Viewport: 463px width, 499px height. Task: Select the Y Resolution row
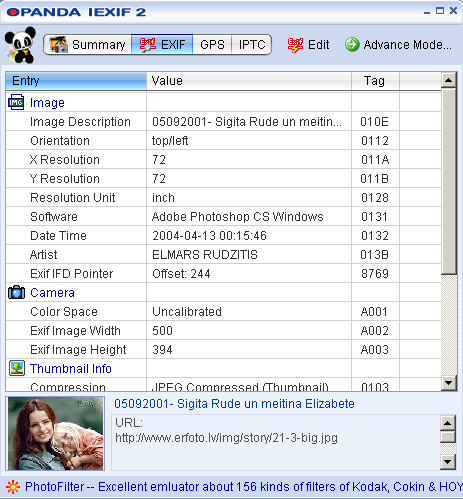tap(223, 178)
